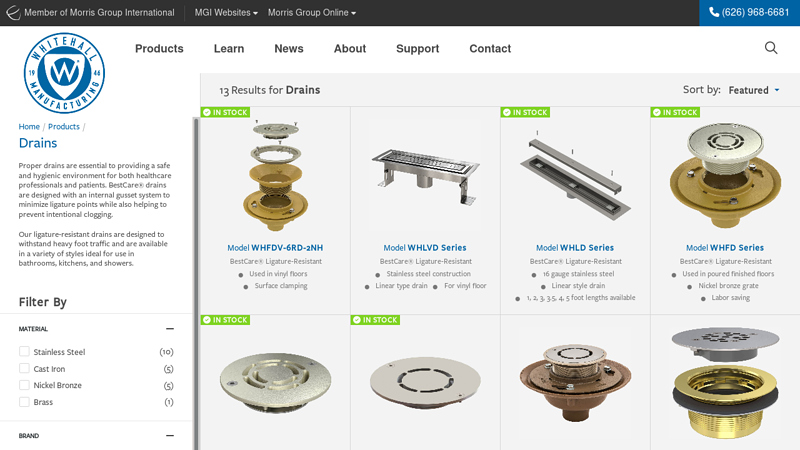Click the sidebar vertical scrollbar

196,283
